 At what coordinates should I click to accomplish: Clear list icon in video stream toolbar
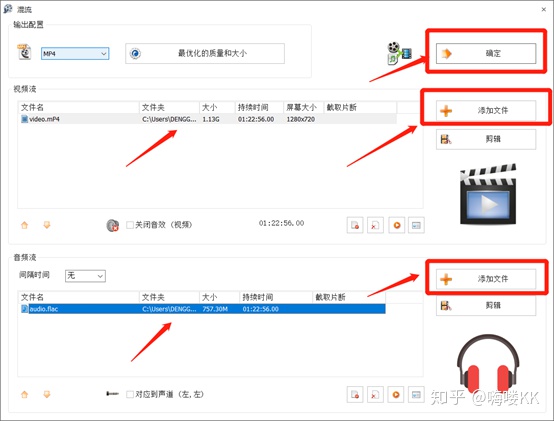click(x=375, y=225)
